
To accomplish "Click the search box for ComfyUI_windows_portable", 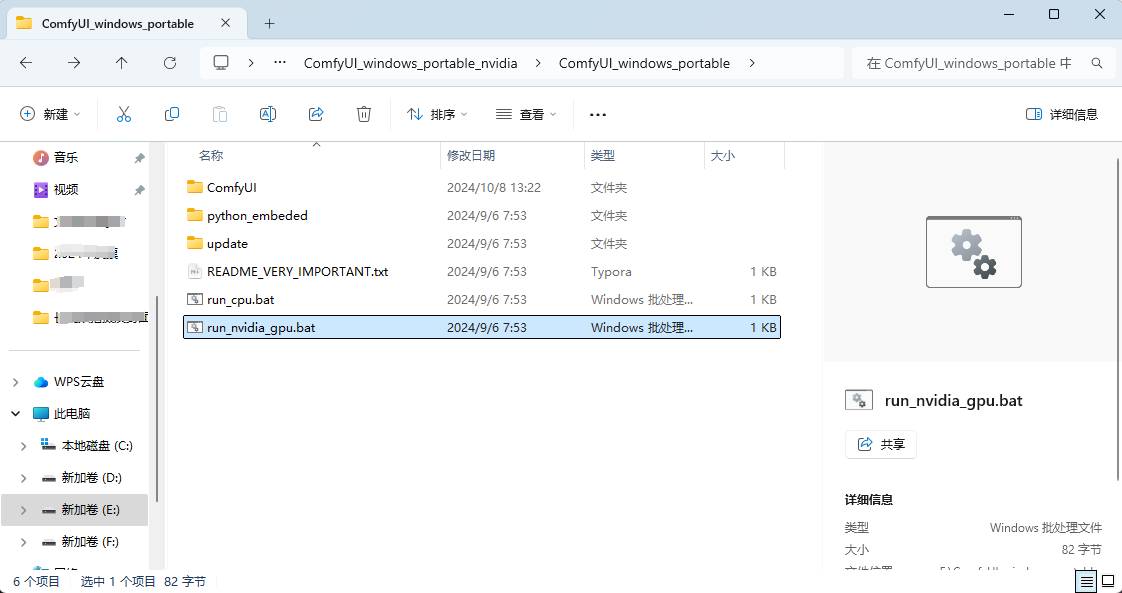I will [x=981, y=63].
